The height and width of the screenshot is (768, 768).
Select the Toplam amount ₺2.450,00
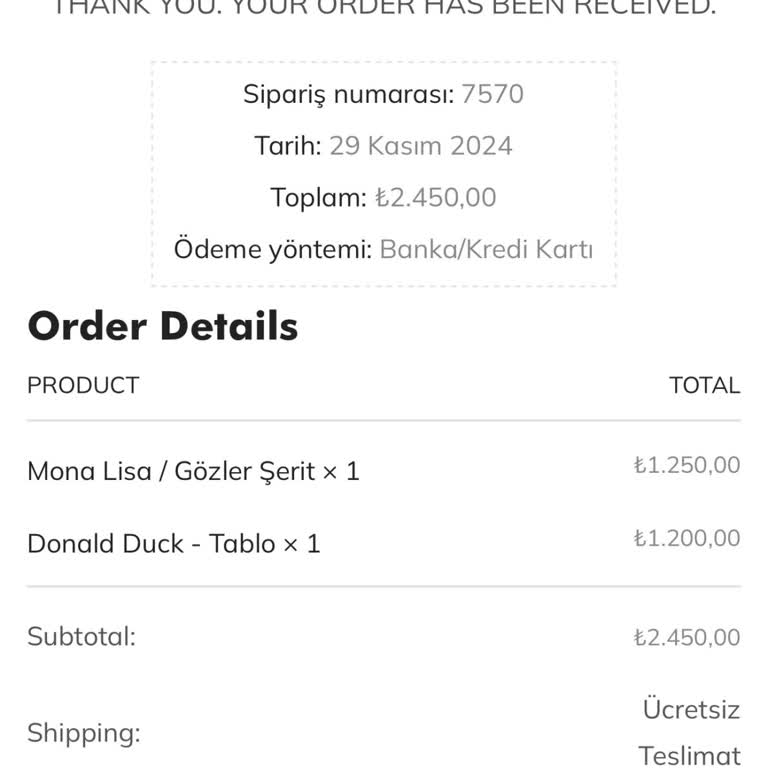436,198
